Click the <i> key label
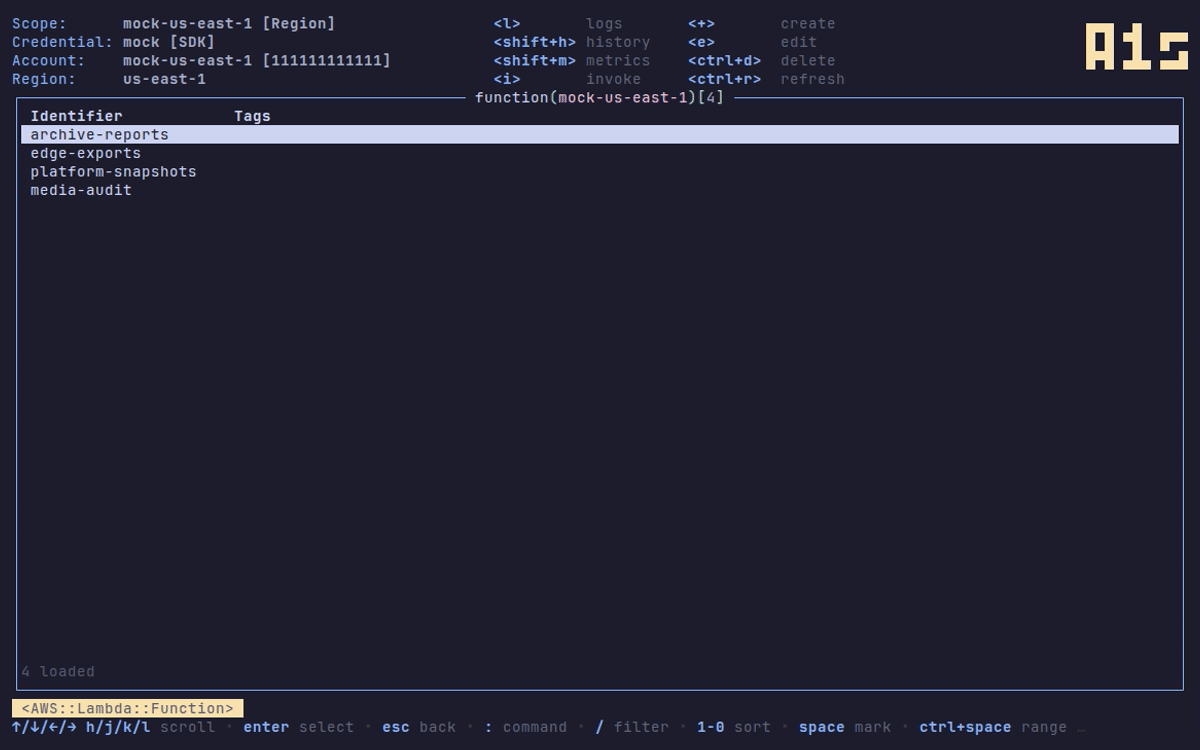 tap(507, 79)
